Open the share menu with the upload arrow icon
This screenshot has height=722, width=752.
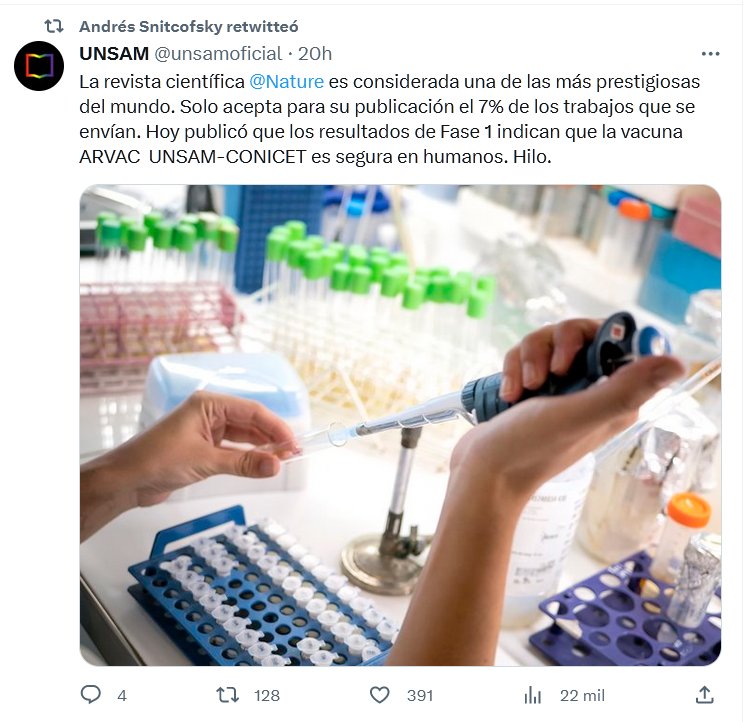pos(704,694)
